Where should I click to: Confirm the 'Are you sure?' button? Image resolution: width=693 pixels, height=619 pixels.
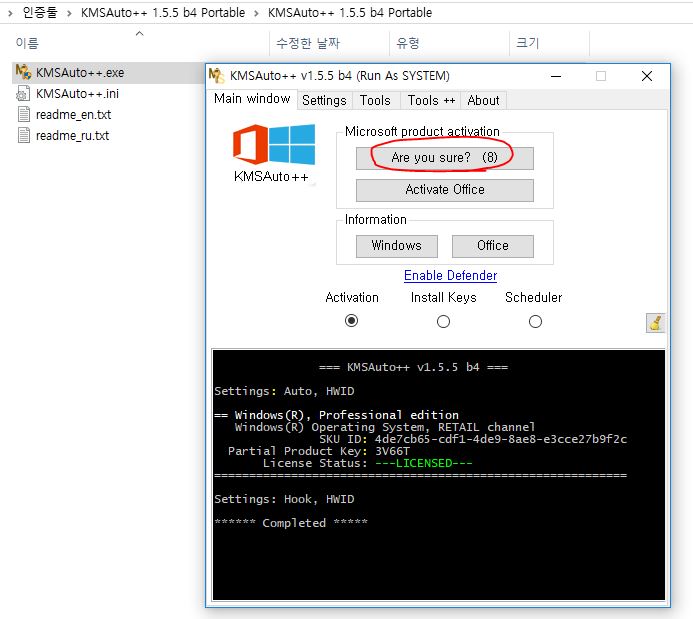click(445, 158)
